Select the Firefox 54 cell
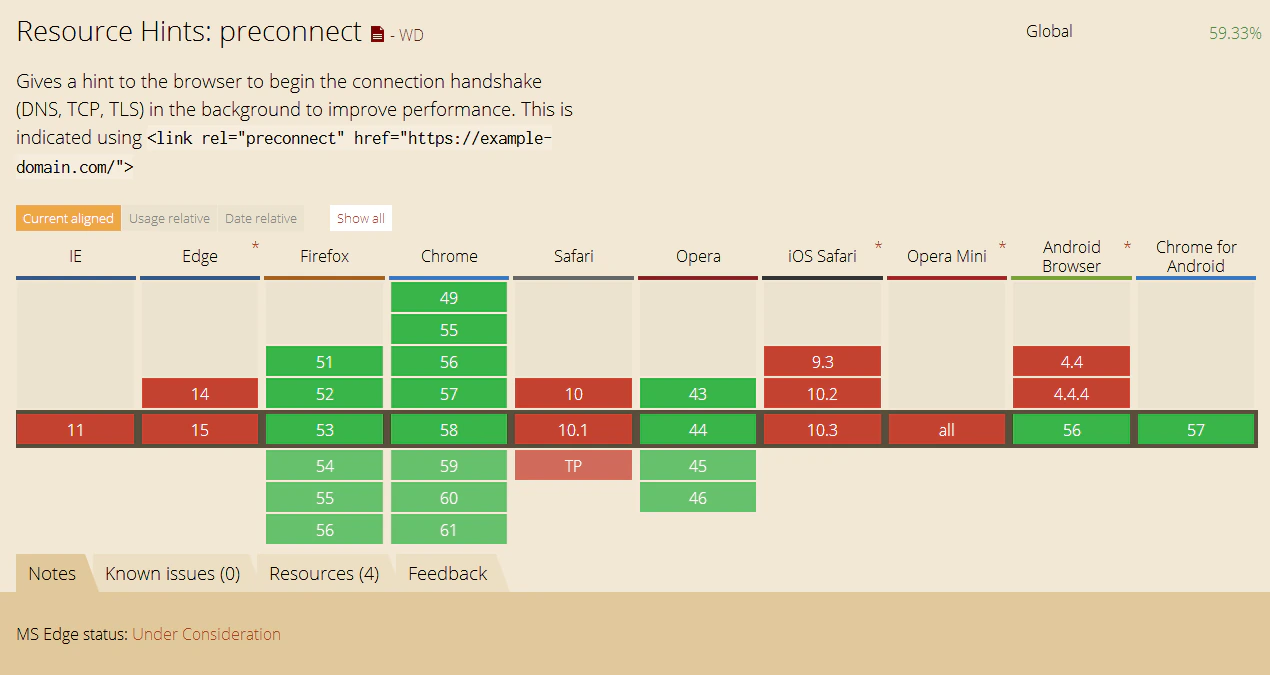 pos(325,466)
